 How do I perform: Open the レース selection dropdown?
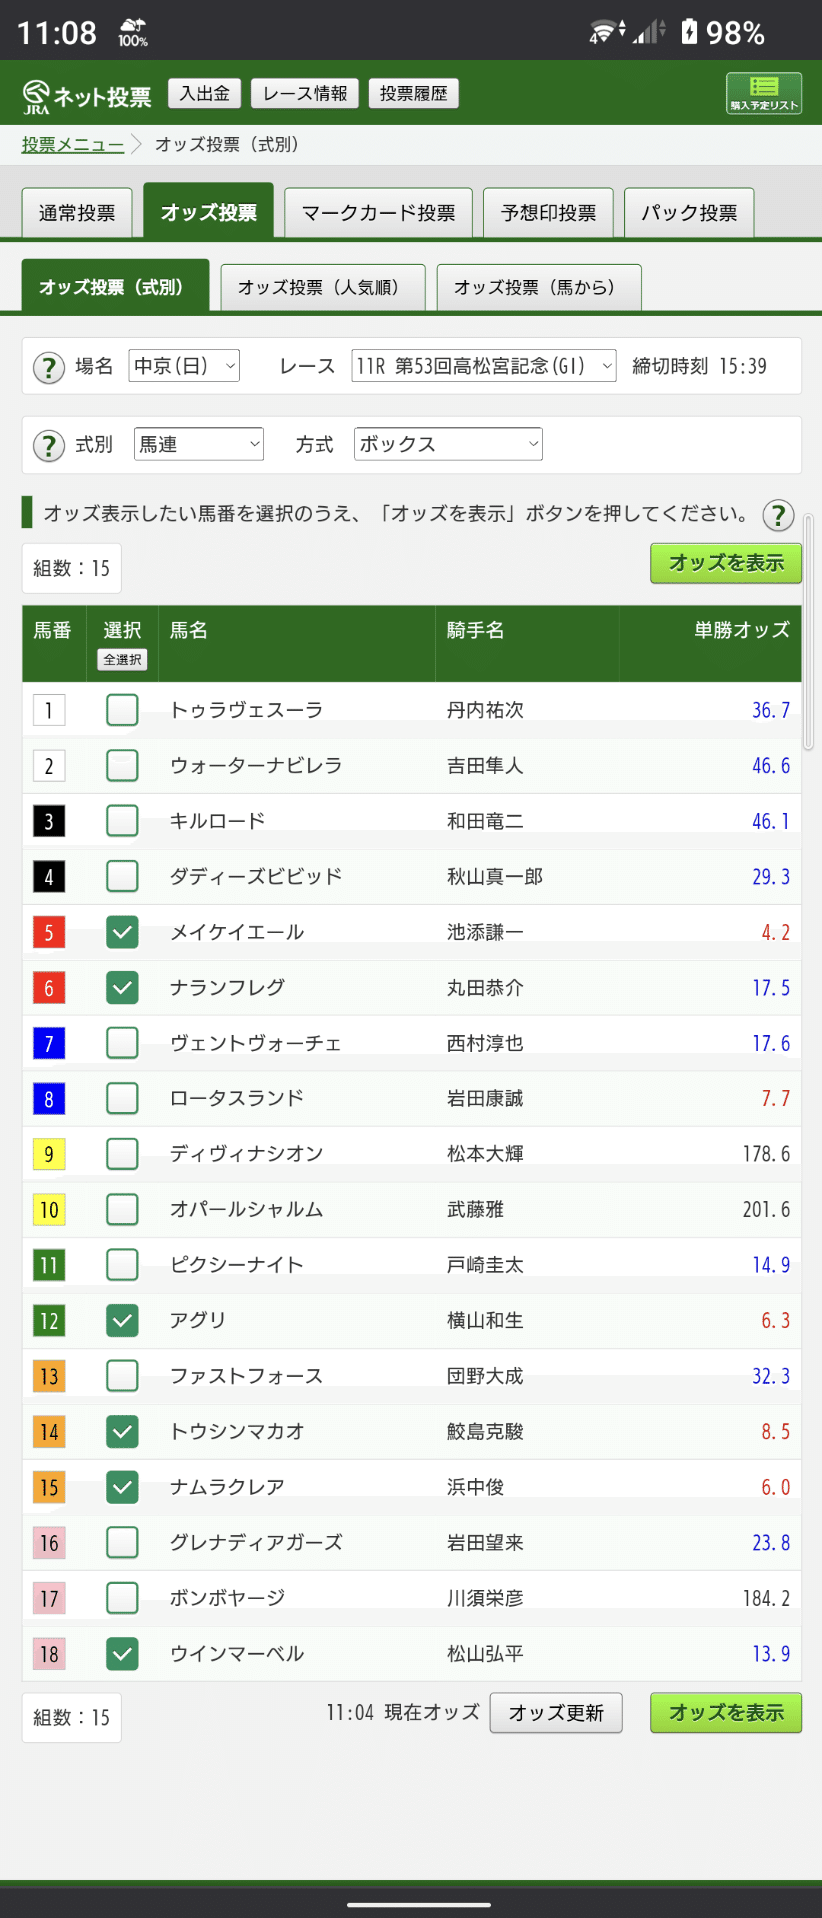483,366
